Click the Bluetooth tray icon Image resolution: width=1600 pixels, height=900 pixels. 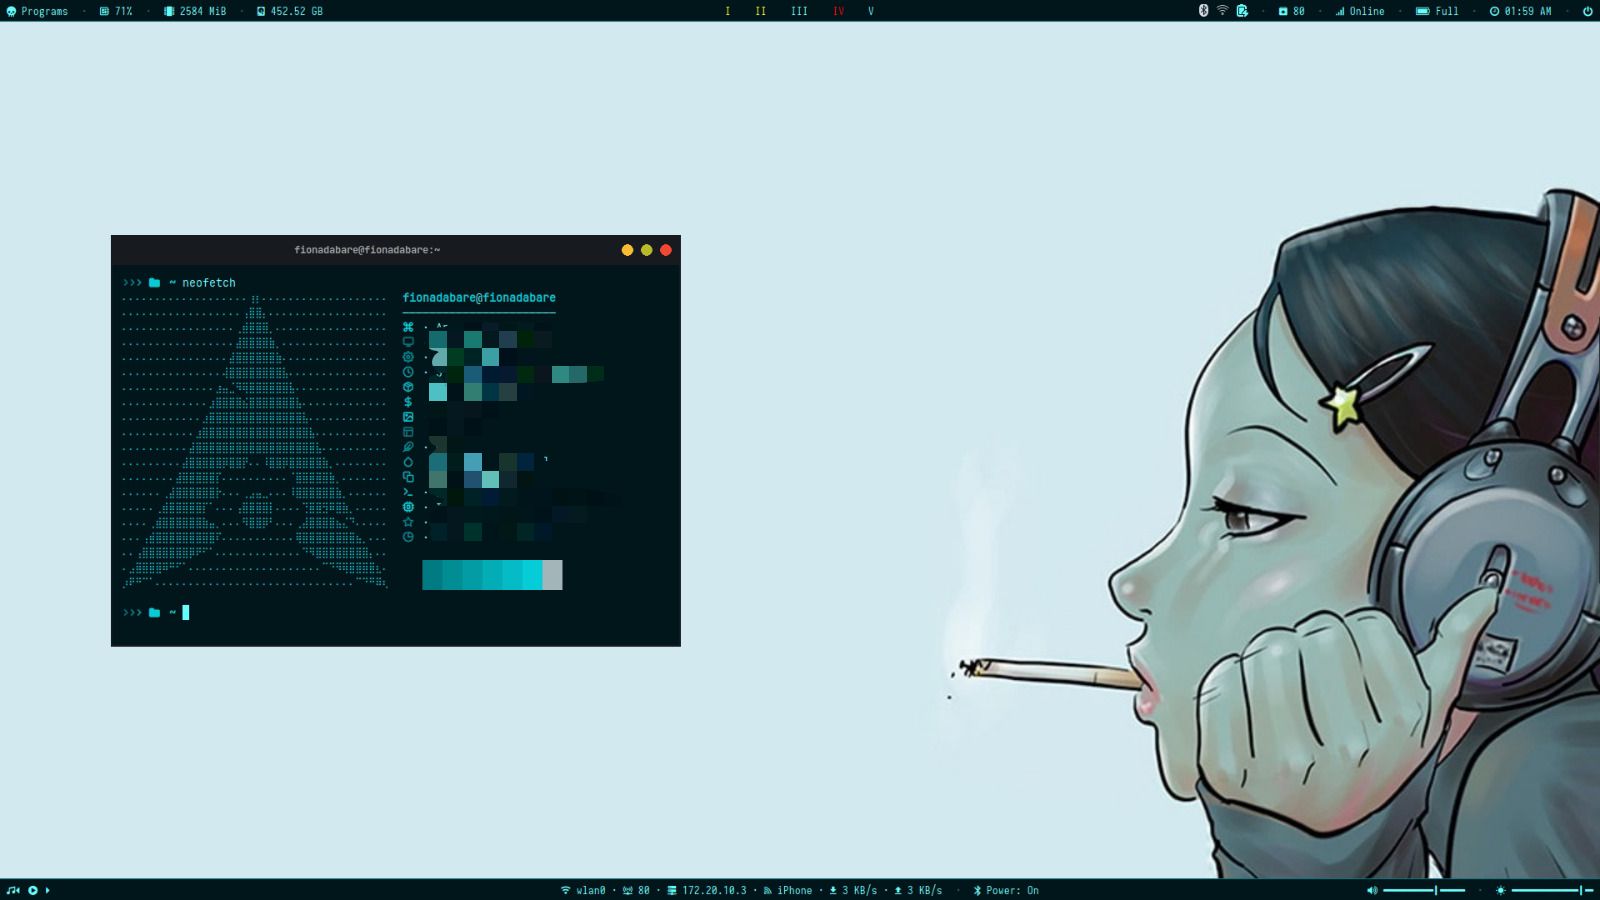1203,11
